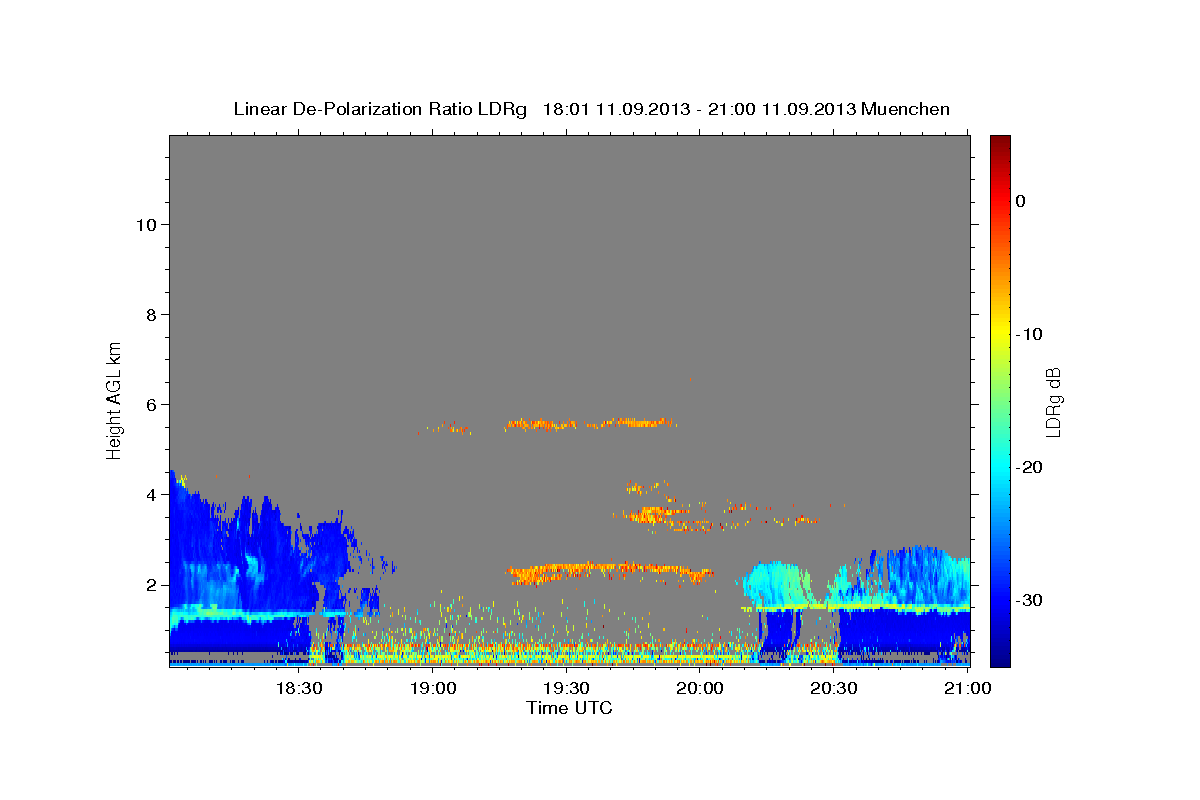Viewport: 1200px width, 800px height.
Task: Click the colorbar value '-10'
Action: 1030,334
